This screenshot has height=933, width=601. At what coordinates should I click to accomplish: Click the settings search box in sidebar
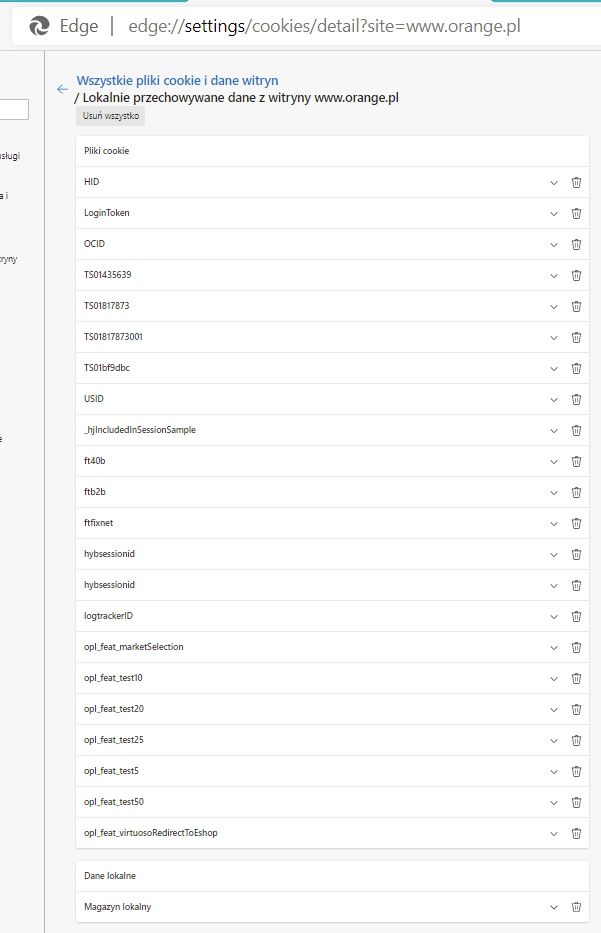pyautogui.click(x=14, y=109)
